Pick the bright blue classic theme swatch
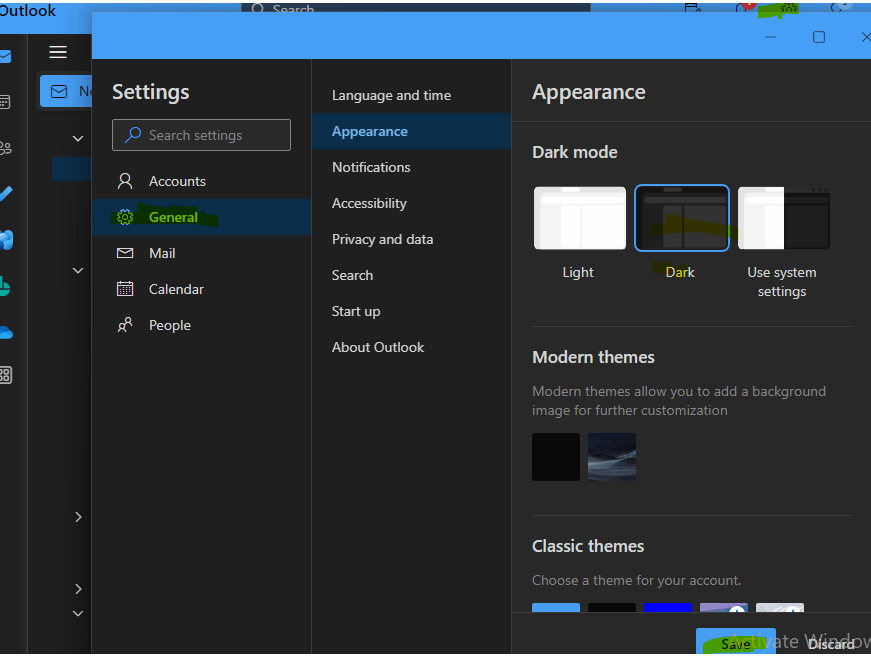This screenshot has height=657, width=871. click(667, 610)
